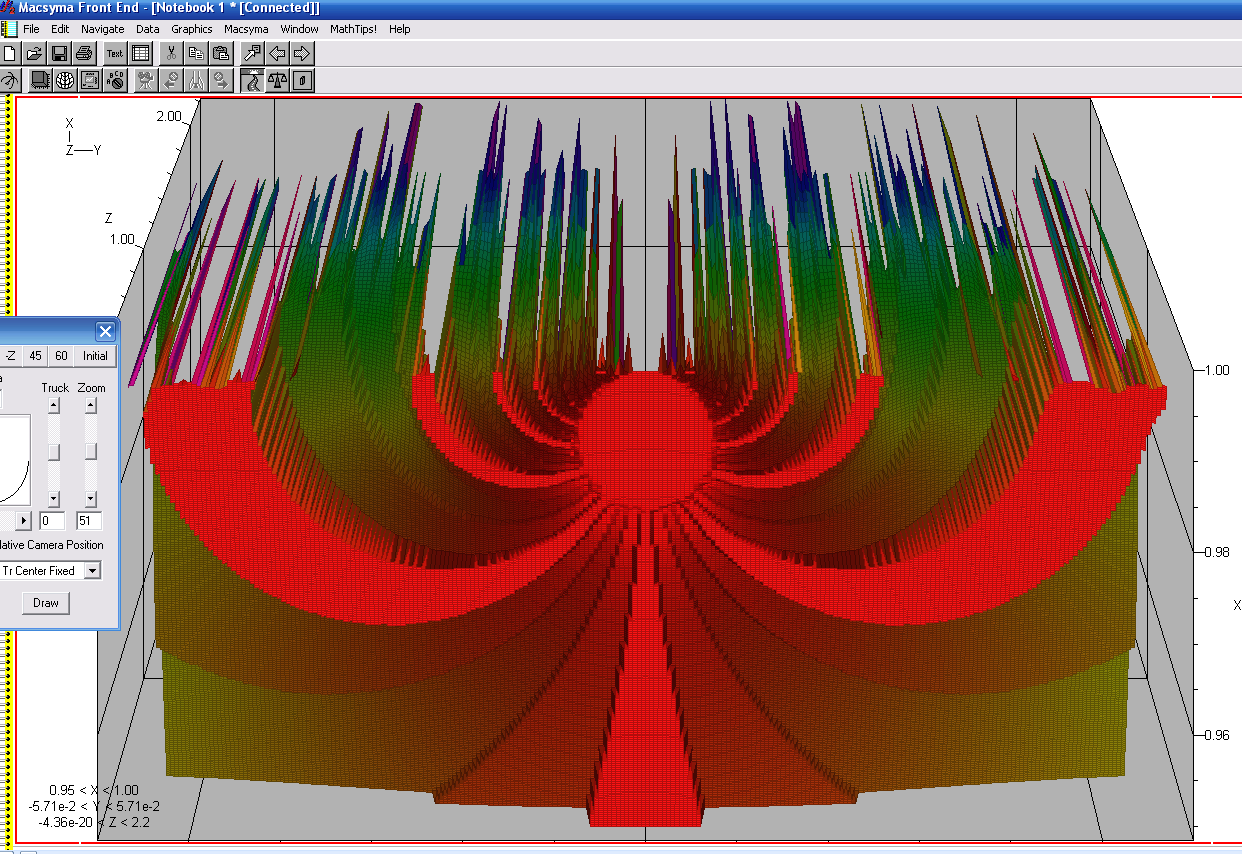This screenshot has width=1242, height=854.
Task: Open the folder icon to load file
Action: tap(34, 54)
